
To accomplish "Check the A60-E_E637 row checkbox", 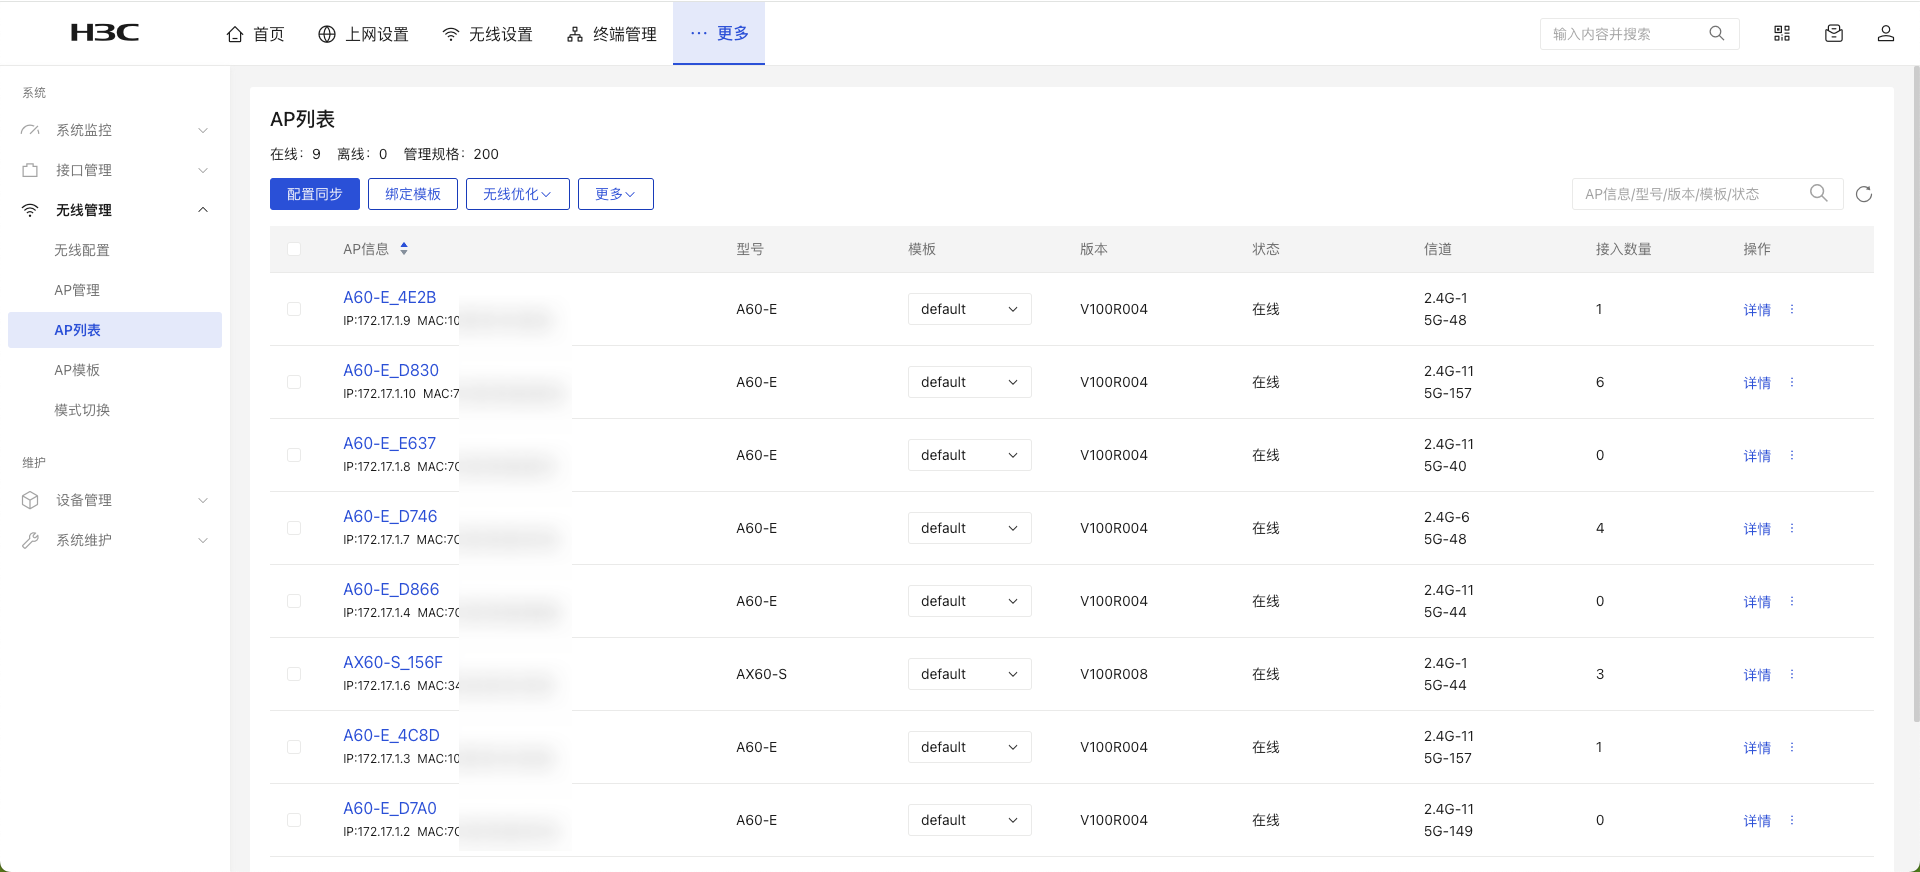I will tap(294, 455).
